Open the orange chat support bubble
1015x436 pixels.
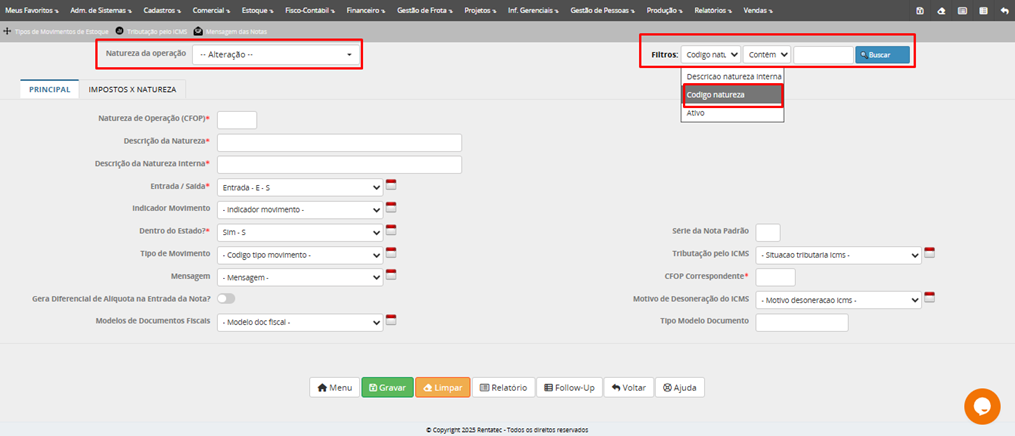pos(982,406)
